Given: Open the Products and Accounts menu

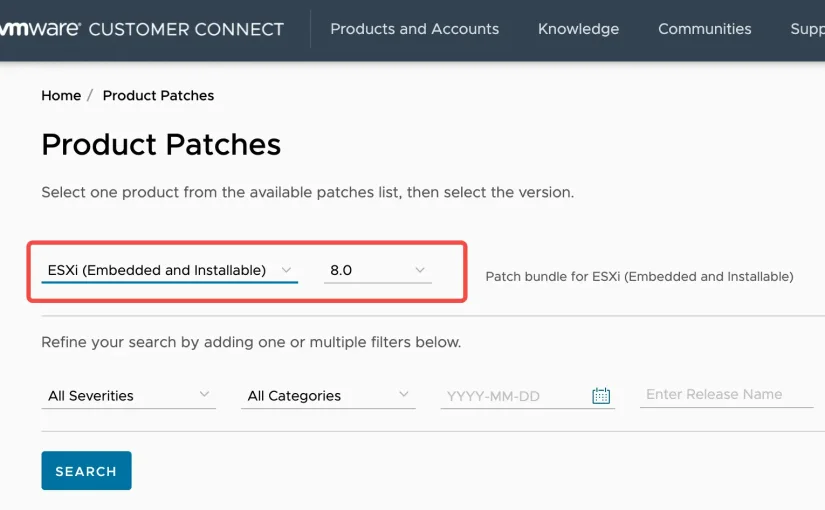Looking at the screenshot, I should click(414, 29).
